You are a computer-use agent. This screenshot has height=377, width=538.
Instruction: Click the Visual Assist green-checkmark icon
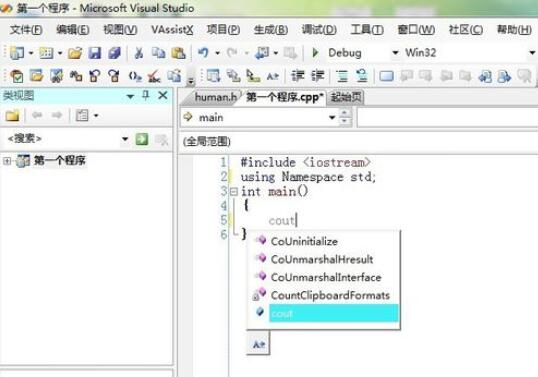[x=16, y=76]
